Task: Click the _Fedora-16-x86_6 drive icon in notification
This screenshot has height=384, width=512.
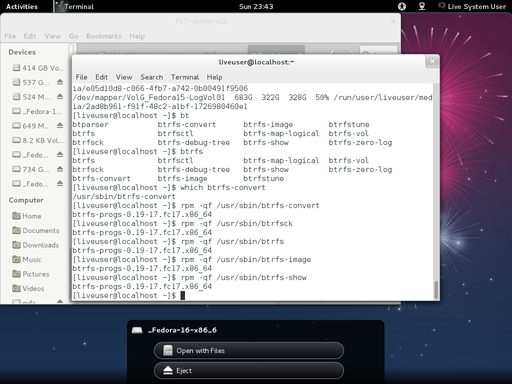Action: point(137,330)
